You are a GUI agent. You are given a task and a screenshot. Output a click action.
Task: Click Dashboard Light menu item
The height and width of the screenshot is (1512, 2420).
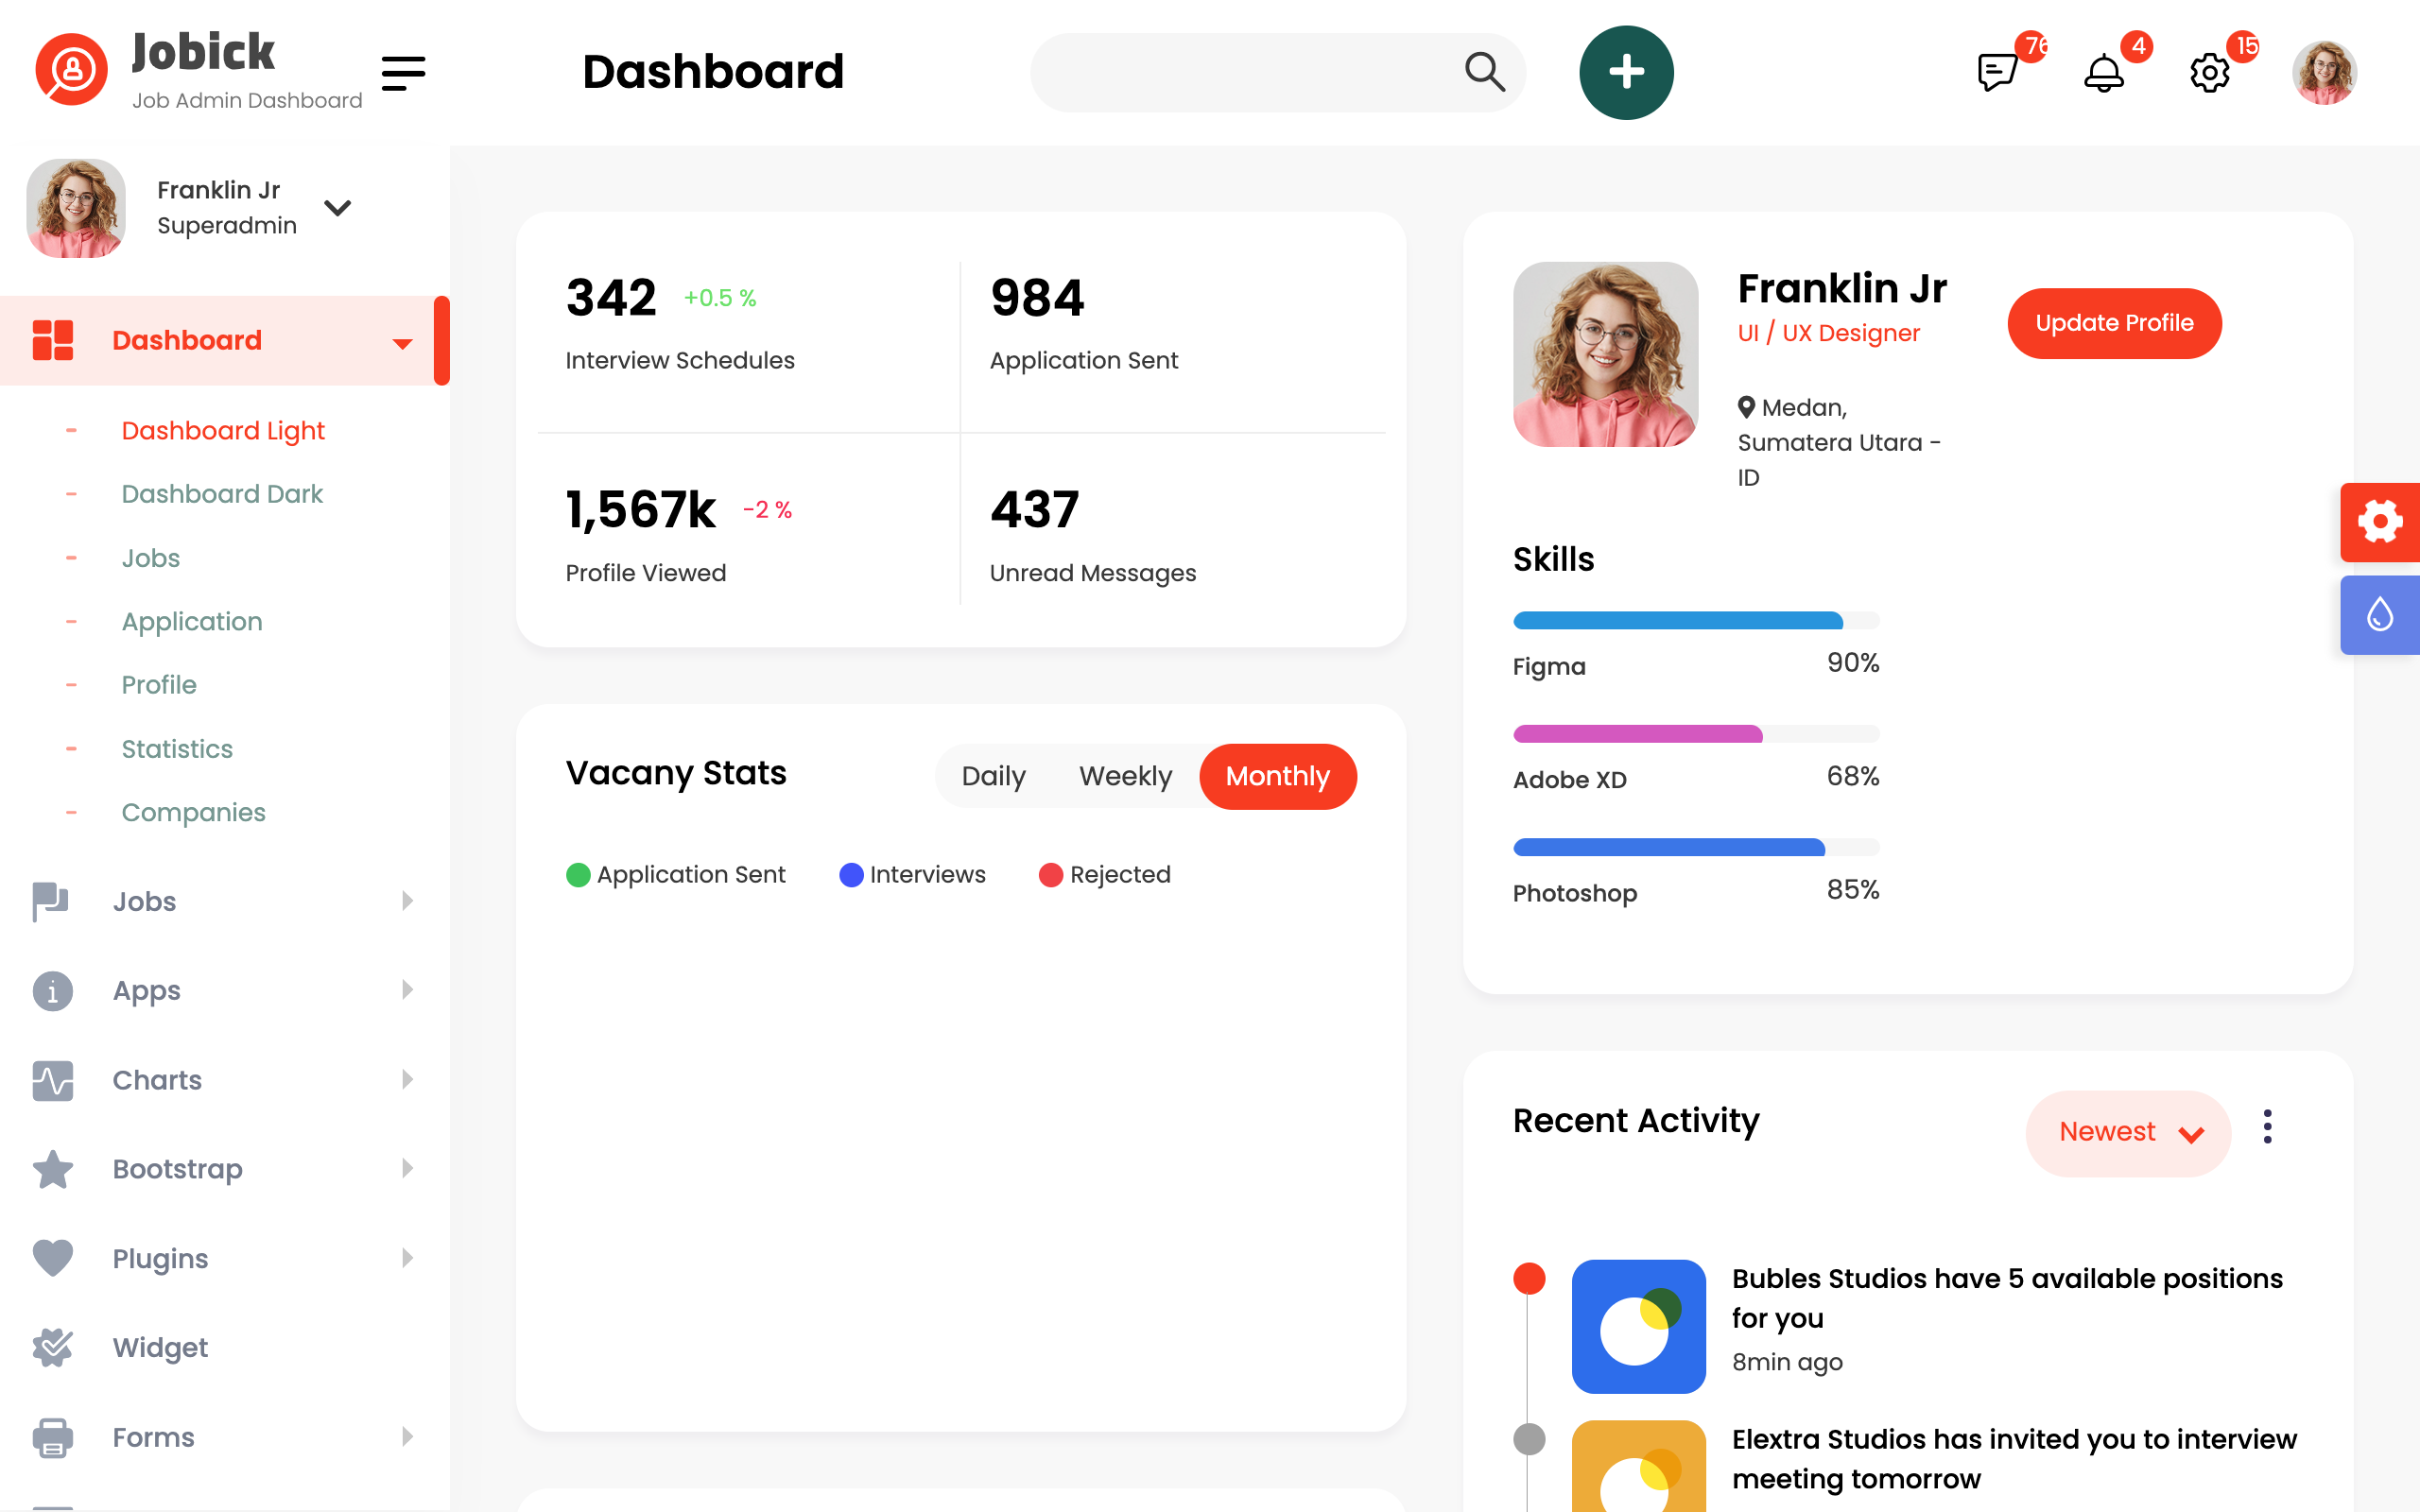[x=223, y=430]
